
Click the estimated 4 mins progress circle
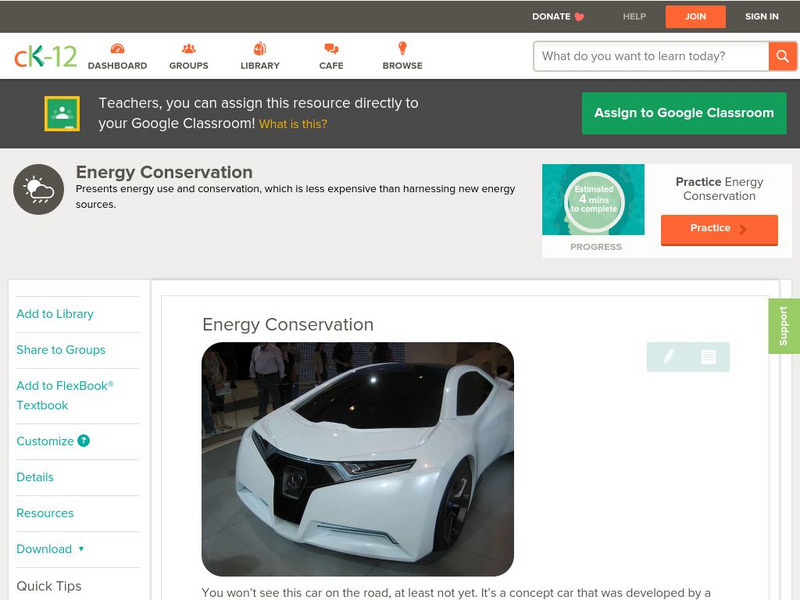click(x=593, y=200)
